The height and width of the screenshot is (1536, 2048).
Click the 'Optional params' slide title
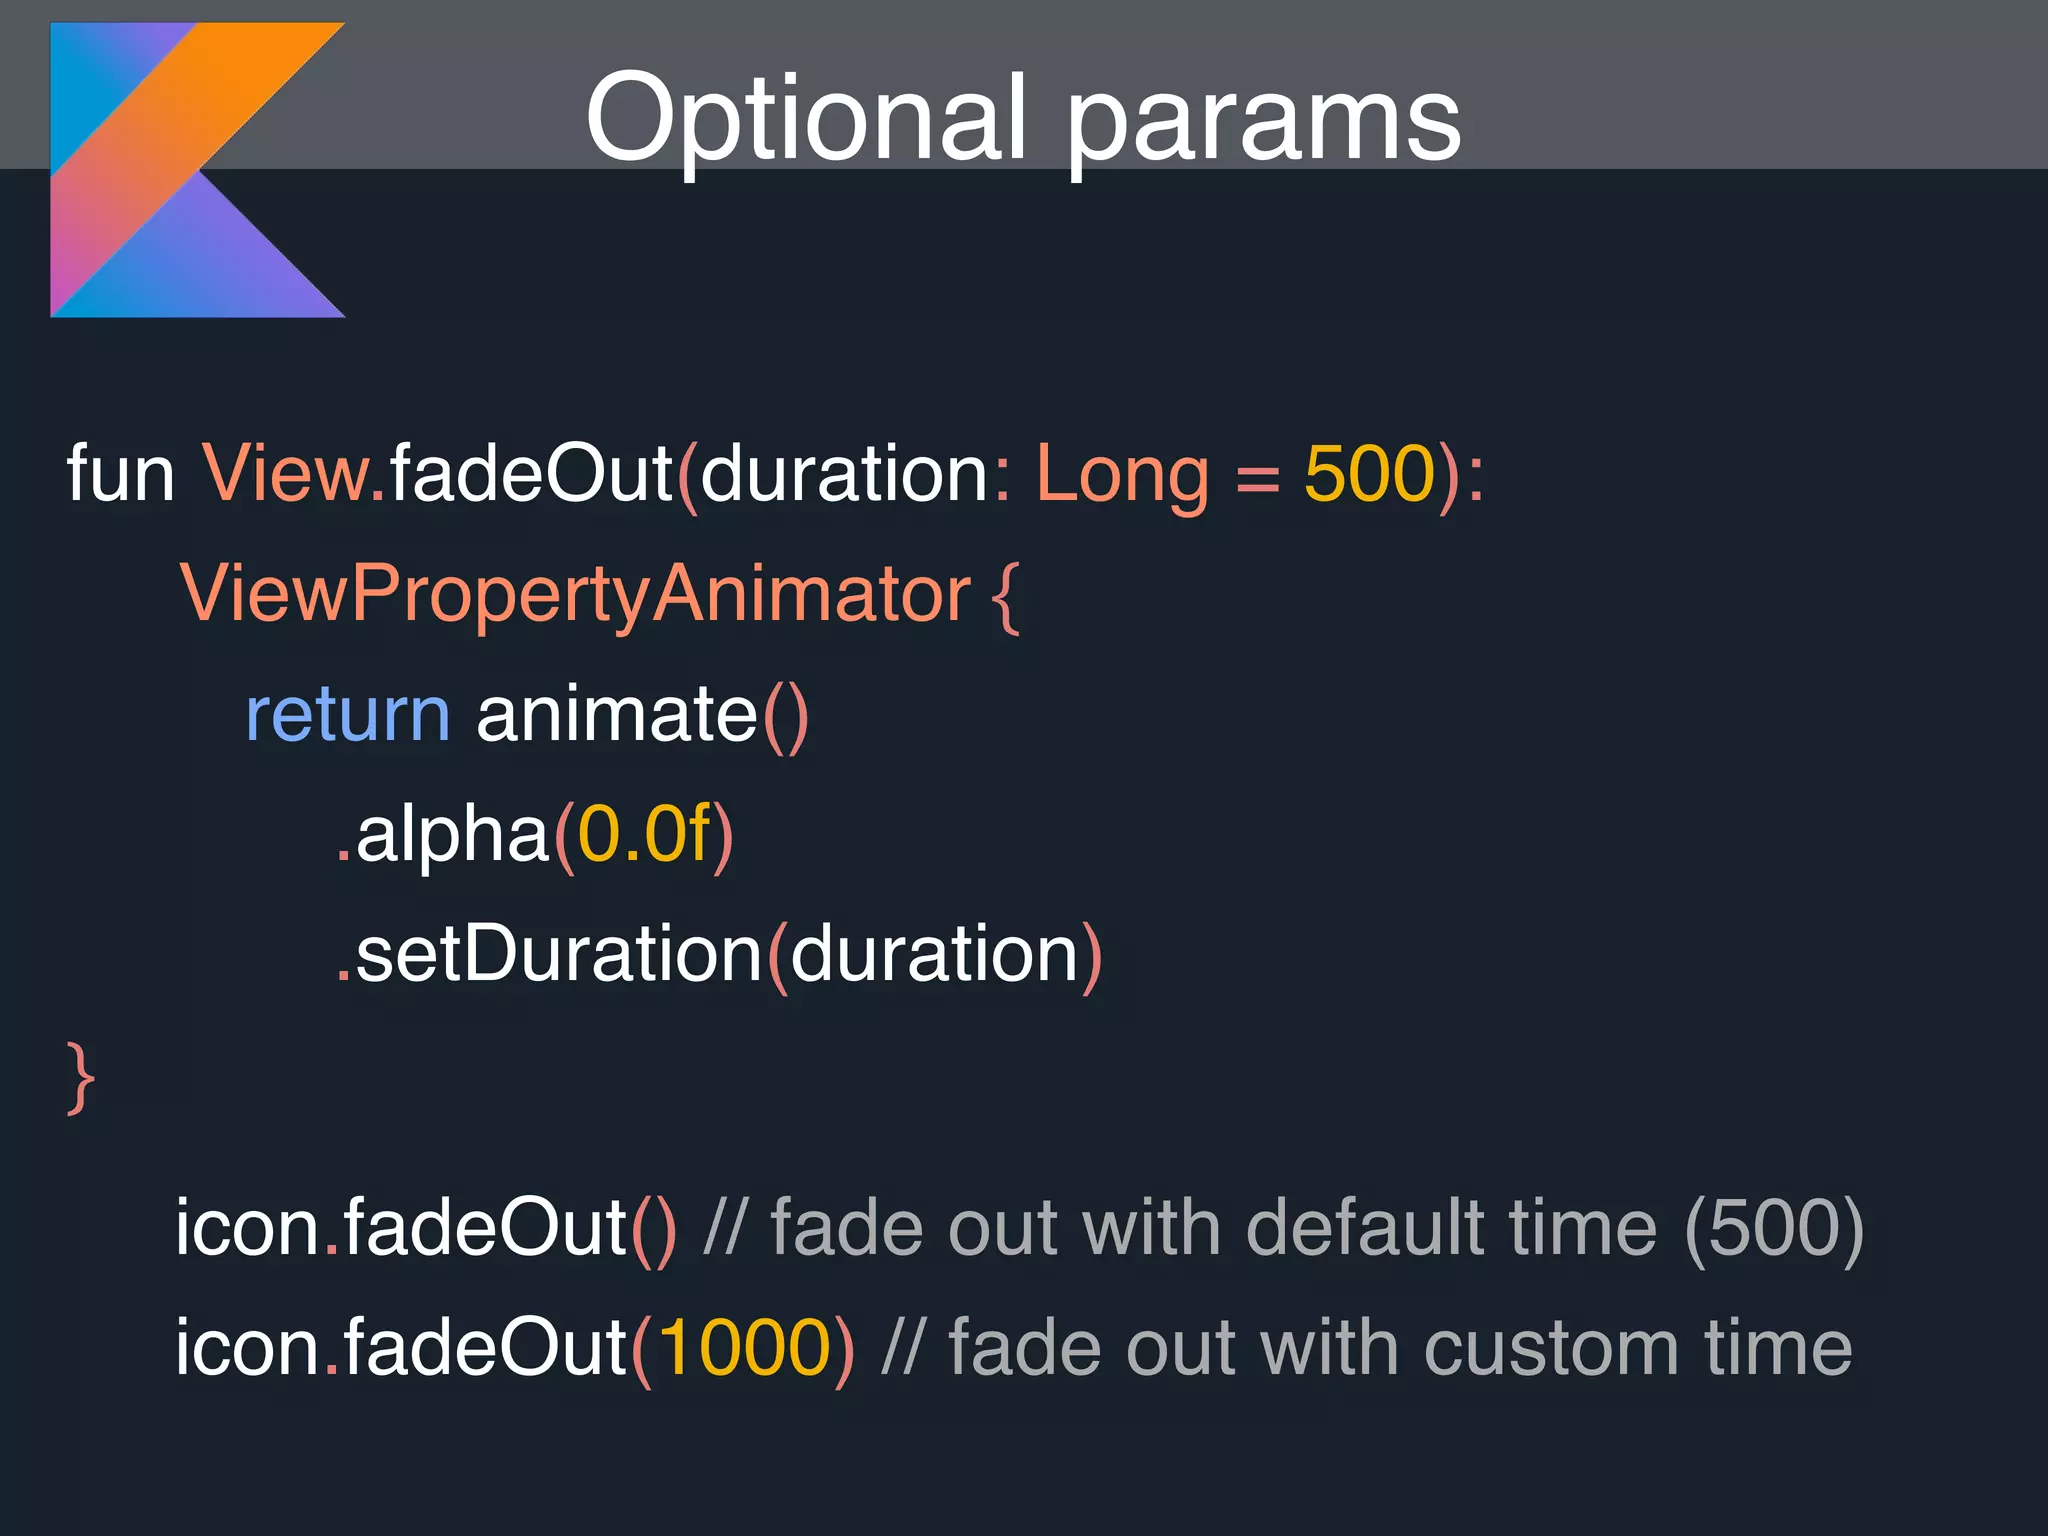tap(1022, 118)
